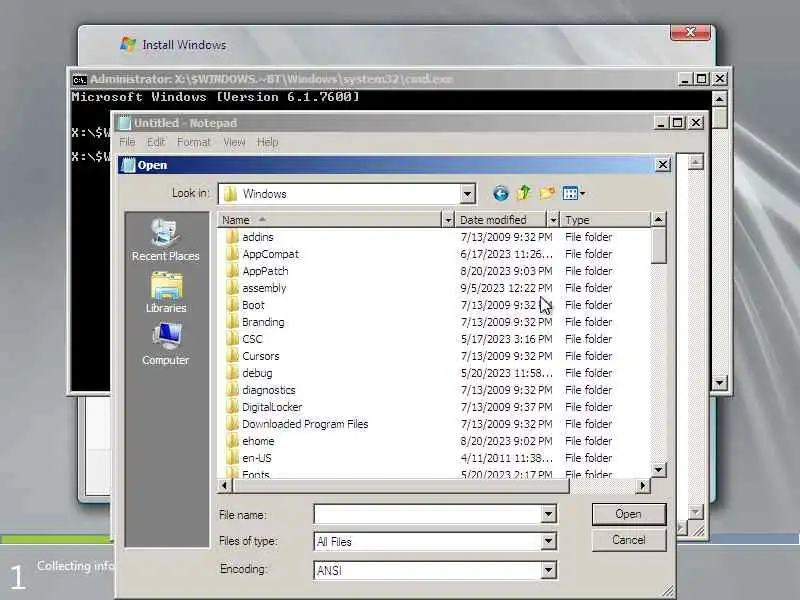The image size is (800, 600).
Task: Go up one folder level
Action: click(x=524, y=193)
